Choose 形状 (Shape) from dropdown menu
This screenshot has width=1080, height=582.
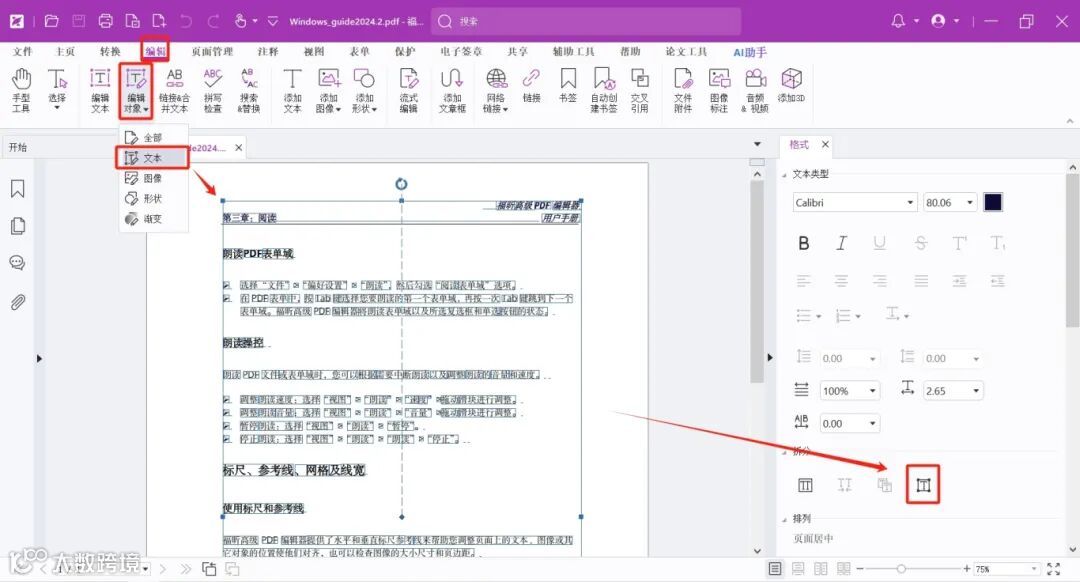click(152, 198)
